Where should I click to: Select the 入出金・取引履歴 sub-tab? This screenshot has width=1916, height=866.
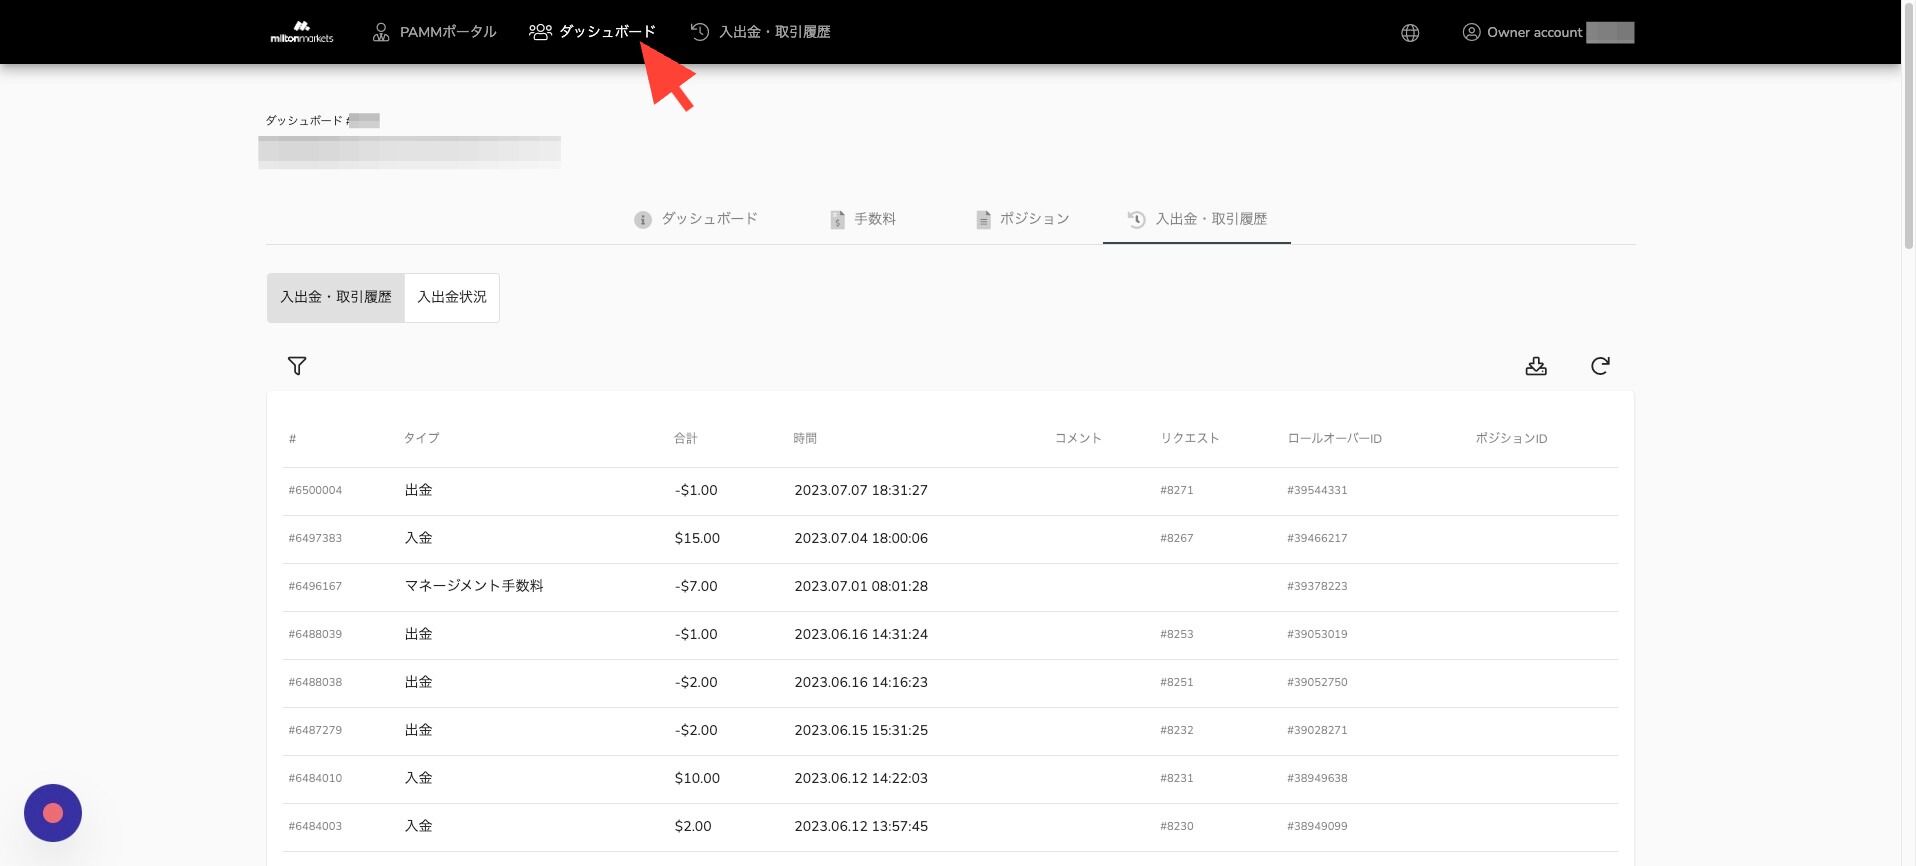(x=1197, y=219)
